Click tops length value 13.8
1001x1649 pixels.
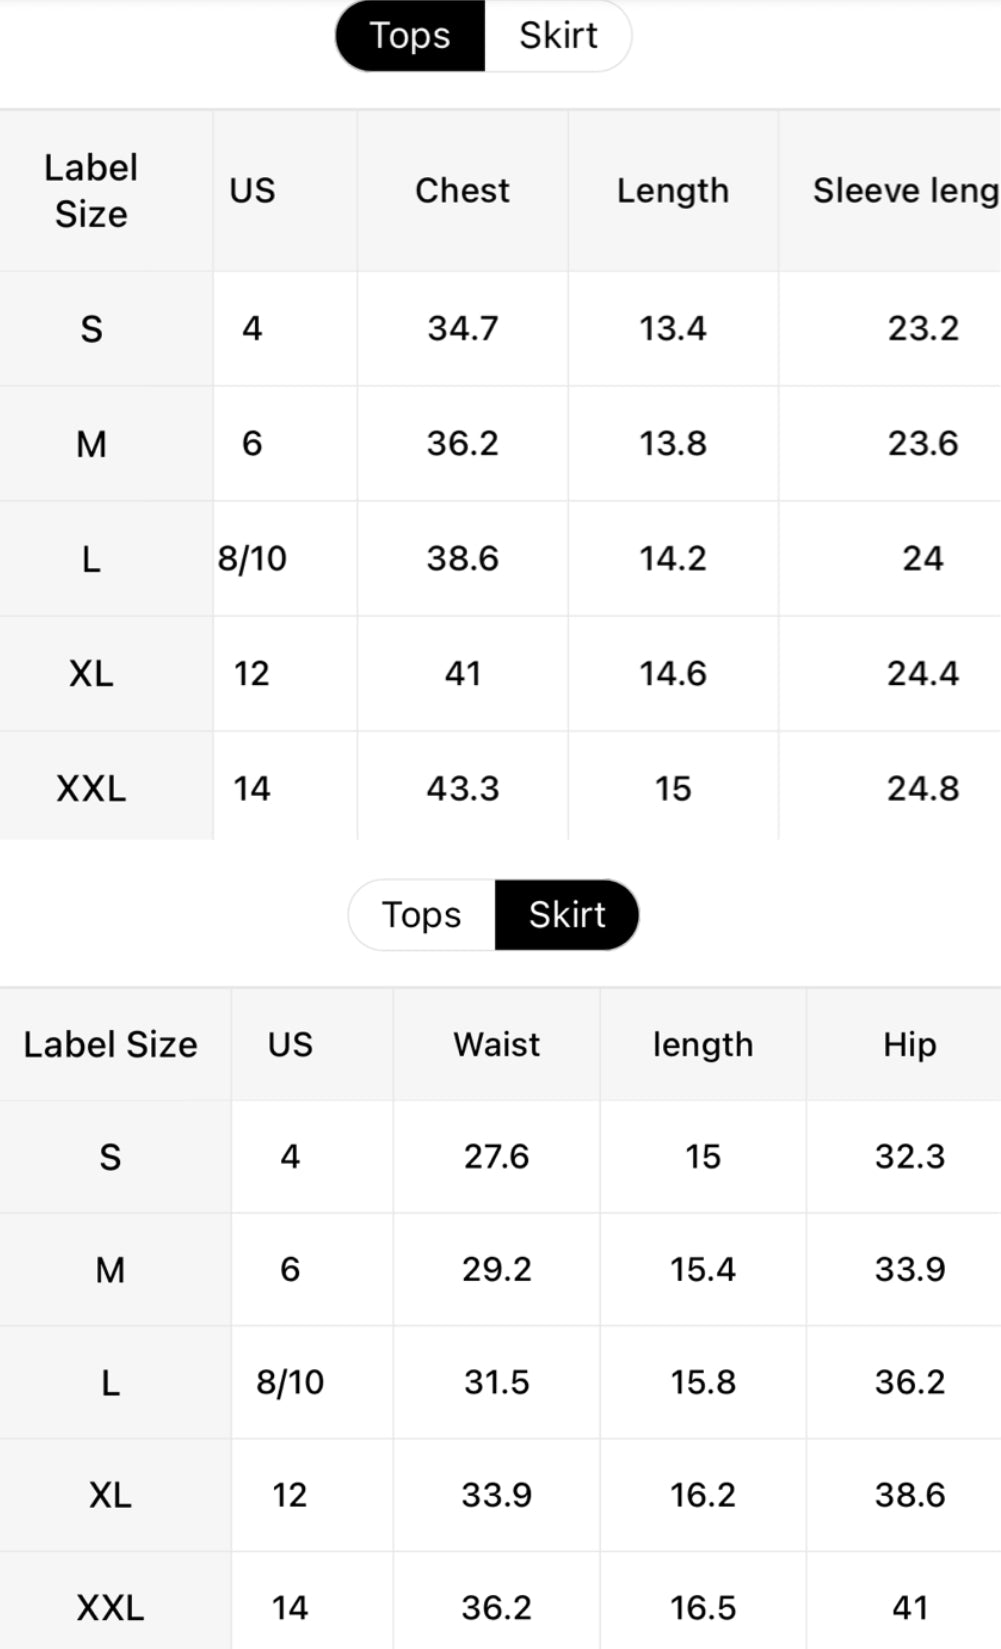pos(672,443)
